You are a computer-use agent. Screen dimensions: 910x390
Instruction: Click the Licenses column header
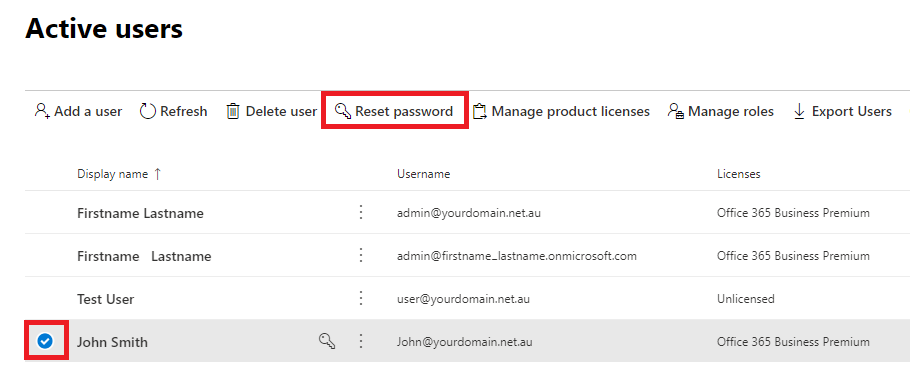coord(739,174)
